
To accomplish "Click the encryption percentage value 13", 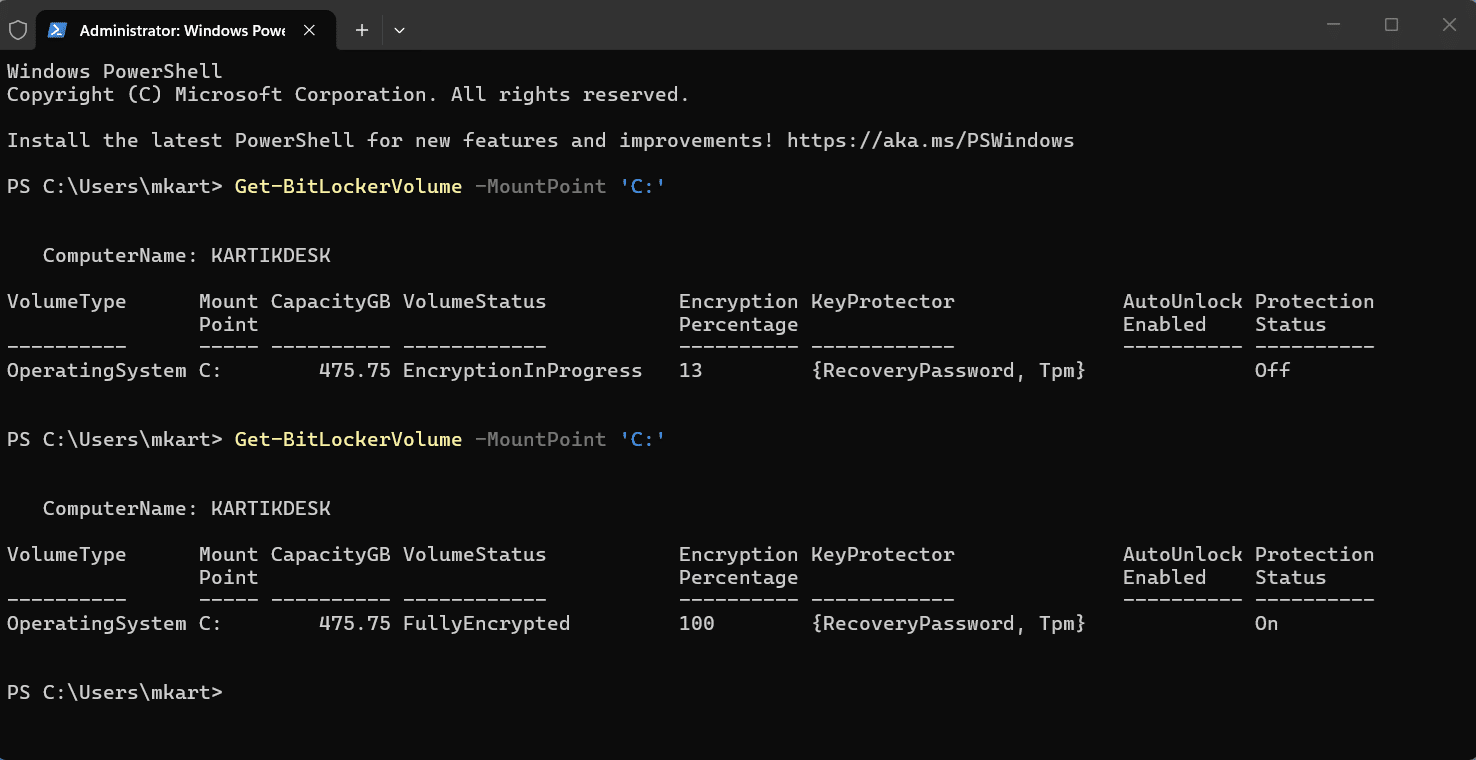I will (x=690, y=370).
